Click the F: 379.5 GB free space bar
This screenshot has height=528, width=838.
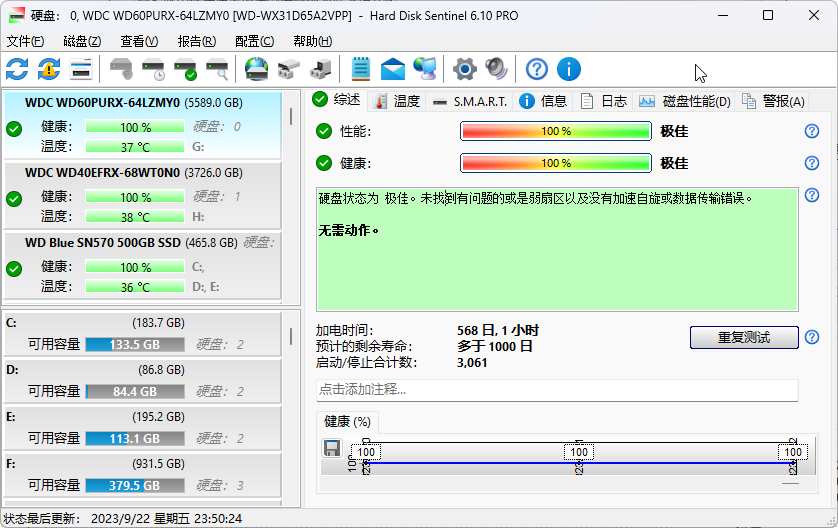pyautogui.click(x=135, y=486)
